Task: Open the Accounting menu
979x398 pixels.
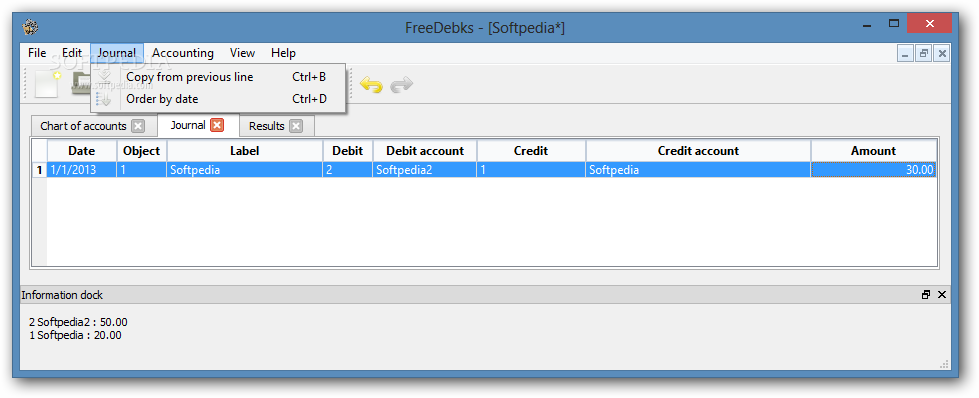Action: (x=183, y=53)
